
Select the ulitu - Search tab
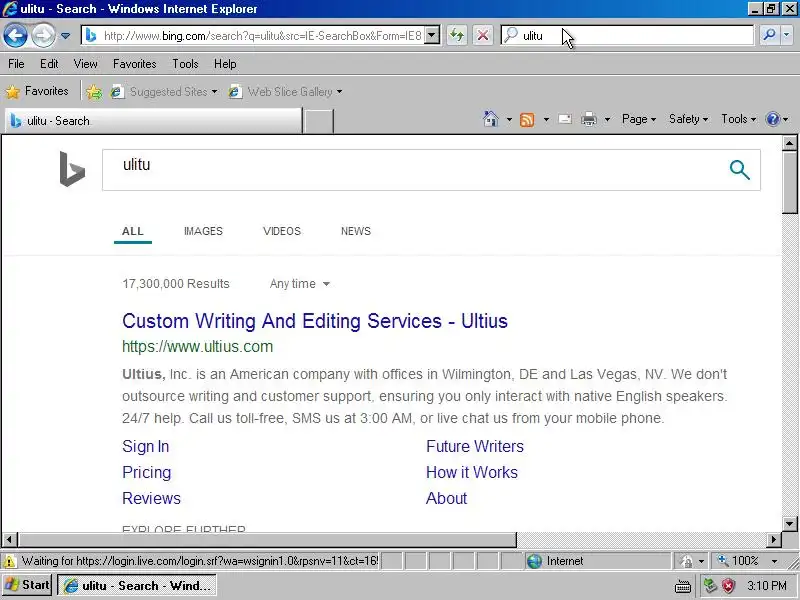(x=153, y=121)
